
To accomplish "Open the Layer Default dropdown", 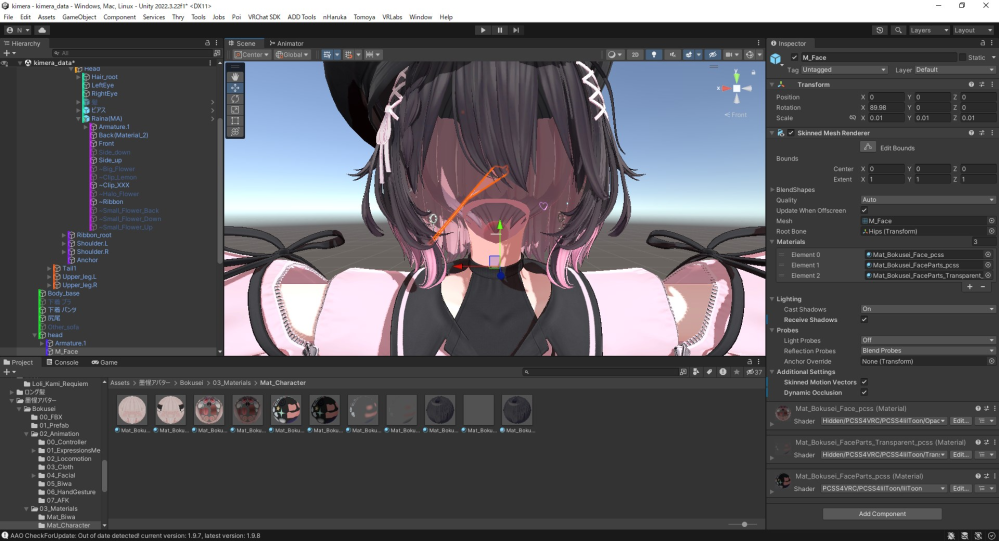I will click(954, 69).
